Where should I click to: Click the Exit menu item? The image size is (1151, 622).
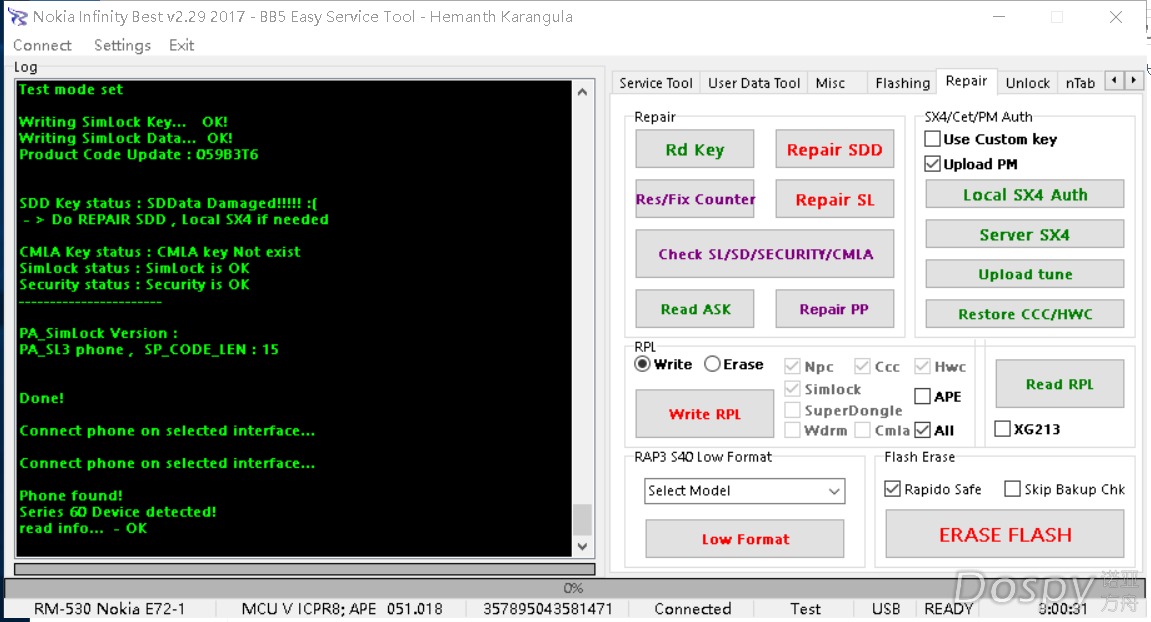pos(181,46)
